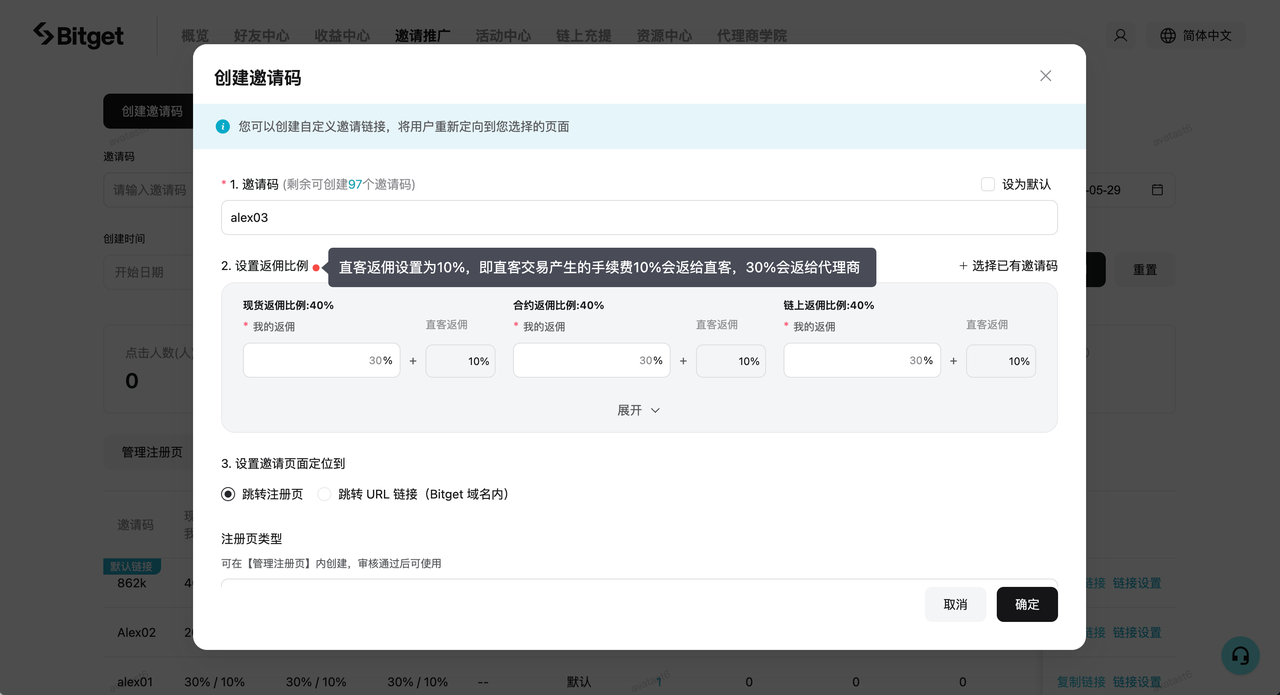
Task: Click the 现货 我的返佣 percentage input
Action: coord(320,361)
